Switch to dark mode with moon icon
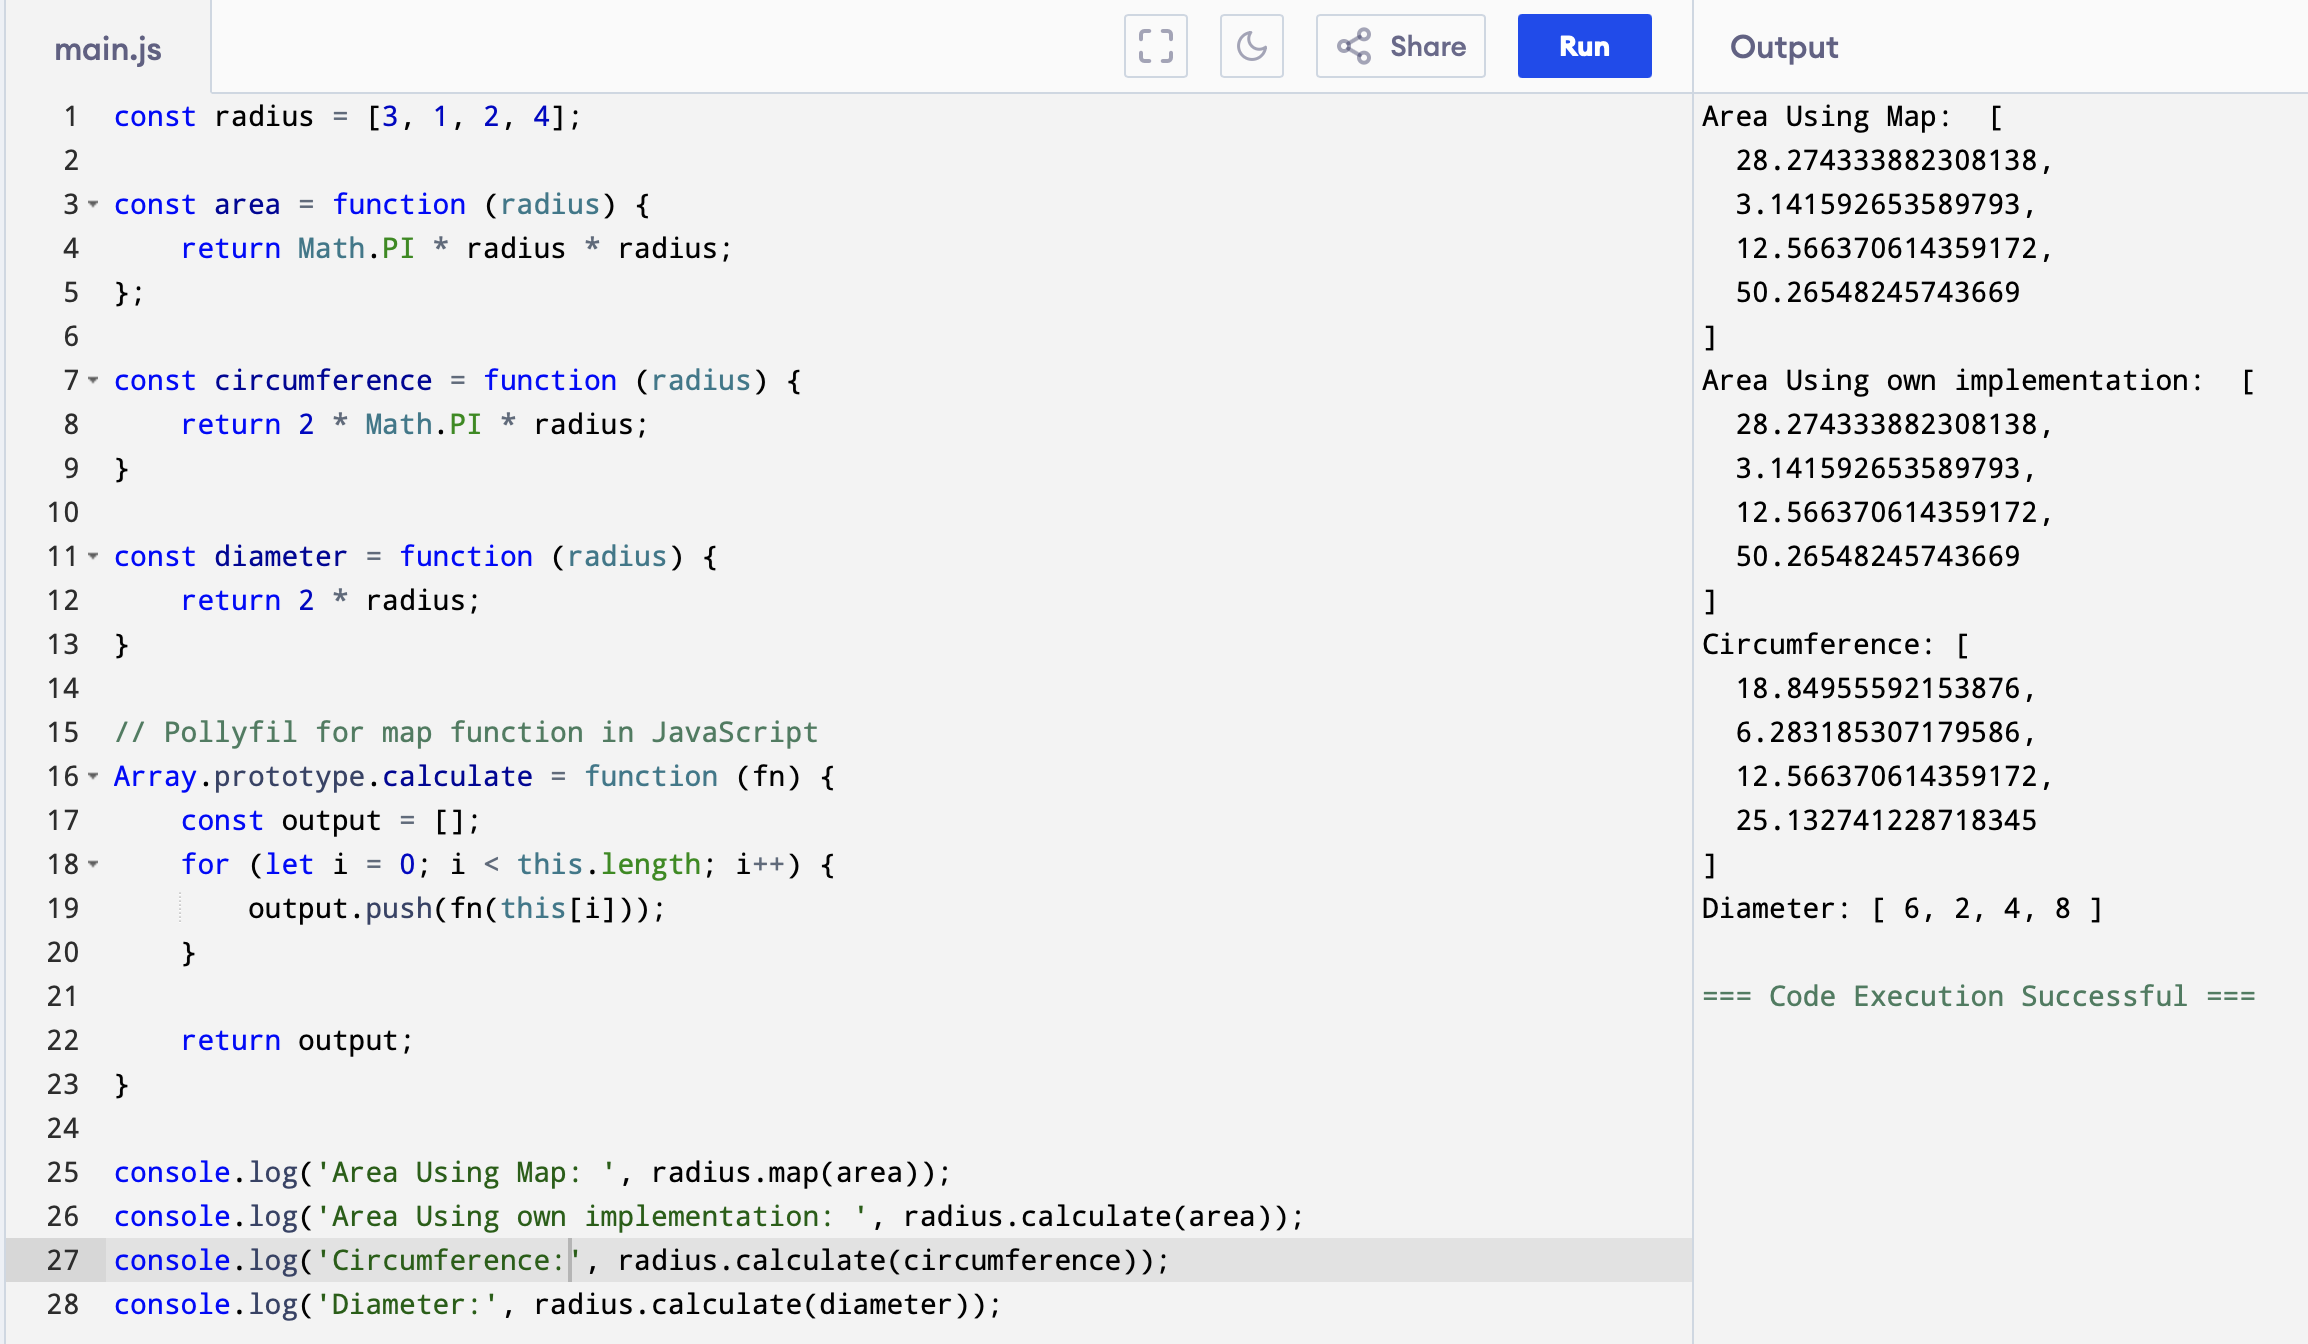Screen dimensions: 2308x1344 (x=1251, y=46)
